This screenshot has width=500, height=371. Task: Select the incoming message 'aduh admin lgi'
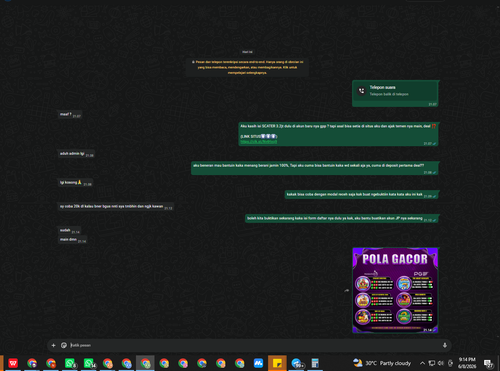coord(76,154)
